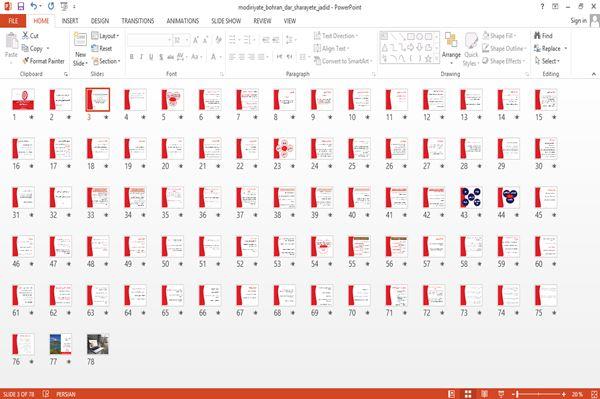Click Reading View icon in status bar
This screenshot has width=600, height=399.
click(484, 394)
